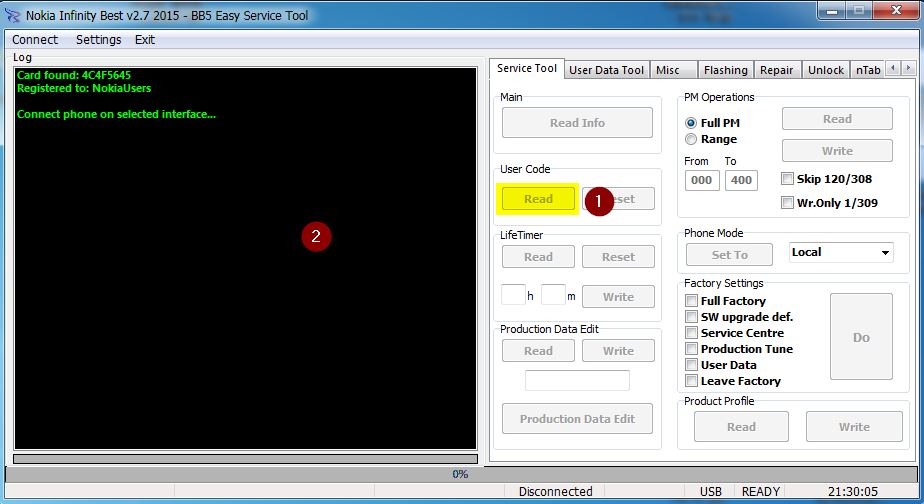
Task: Click the 'Card found: 4C4F5645' log line
Action: pyautogui.click(x=74, y=75)
